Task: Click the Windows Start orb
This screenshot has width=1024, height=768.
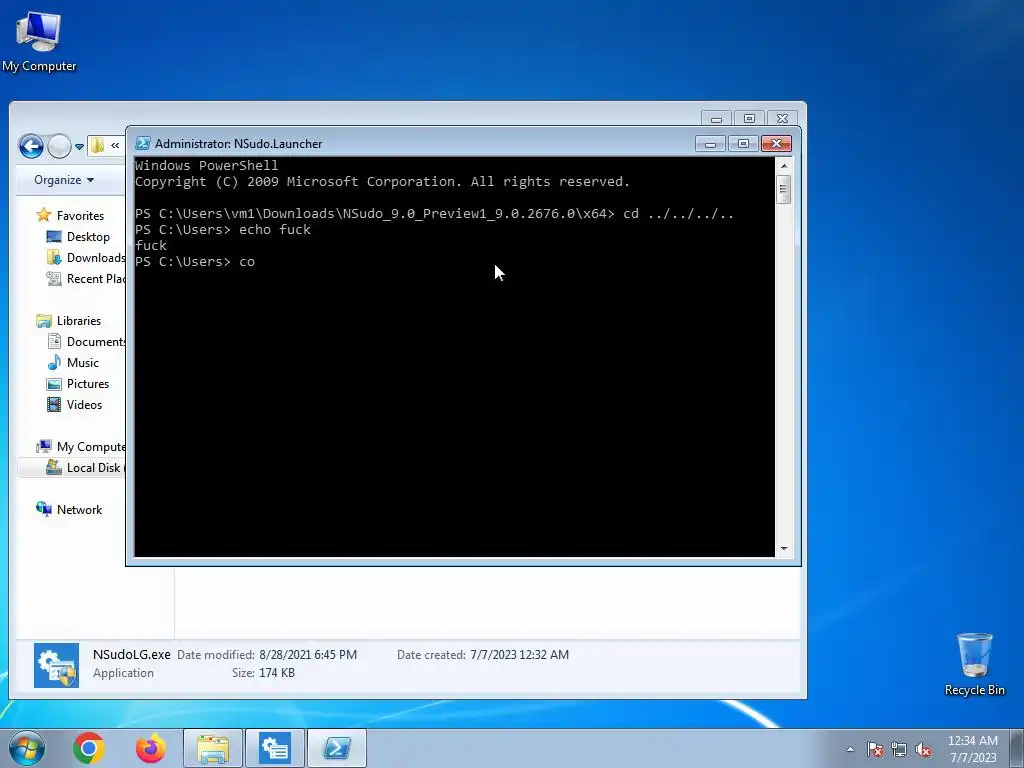Action: [27, 748]
